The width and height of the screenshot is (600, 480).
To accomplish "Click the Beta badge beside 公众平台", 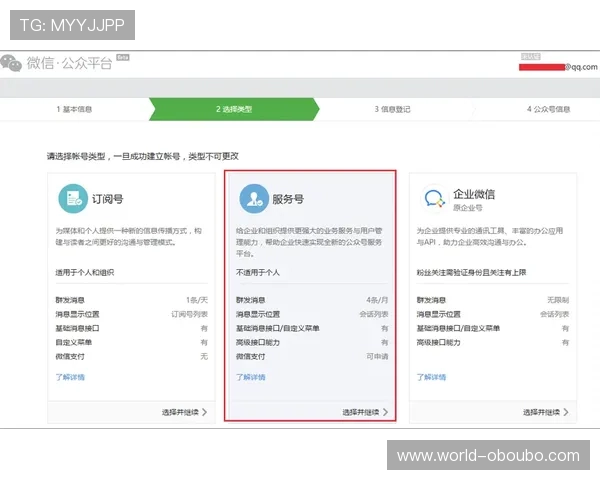I will click(123, 57).
